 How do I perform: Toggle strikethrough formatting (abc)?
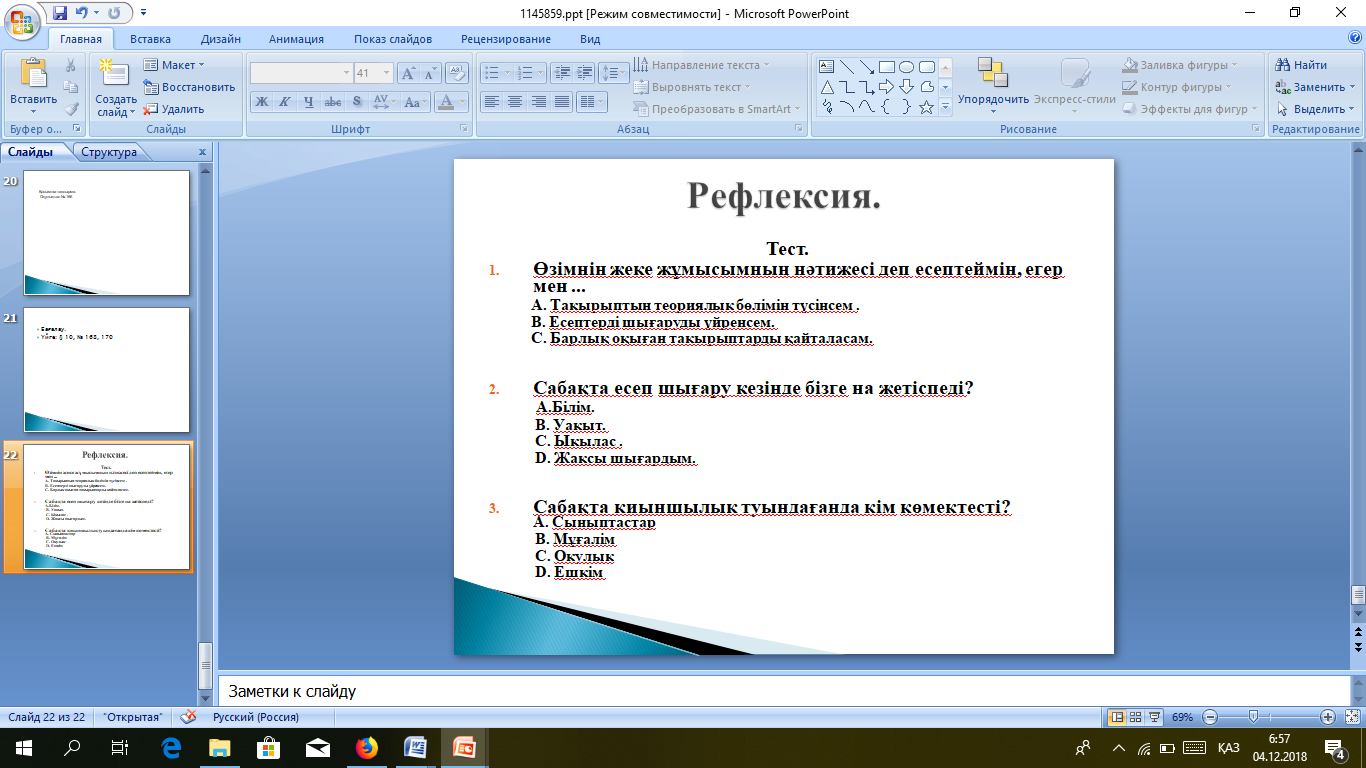coord(333,101)
